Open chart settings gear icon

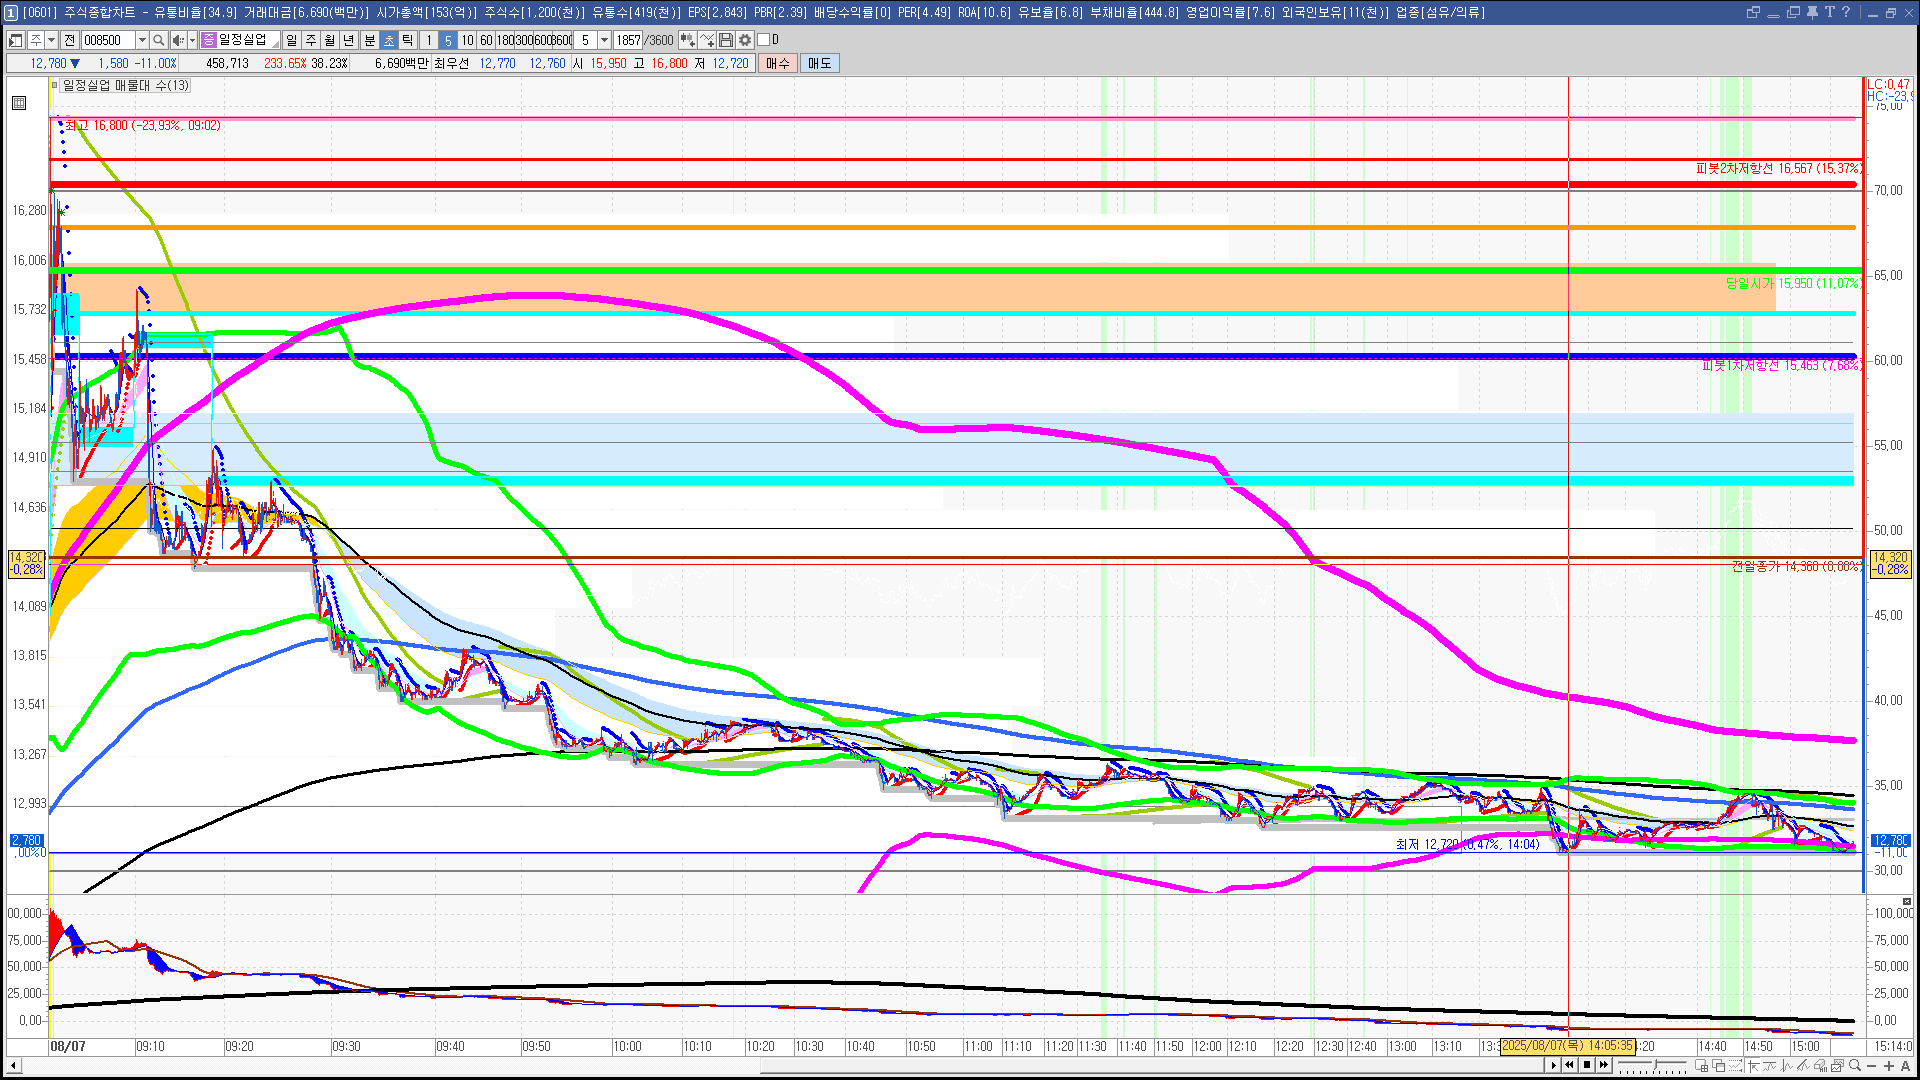[745, 40]
